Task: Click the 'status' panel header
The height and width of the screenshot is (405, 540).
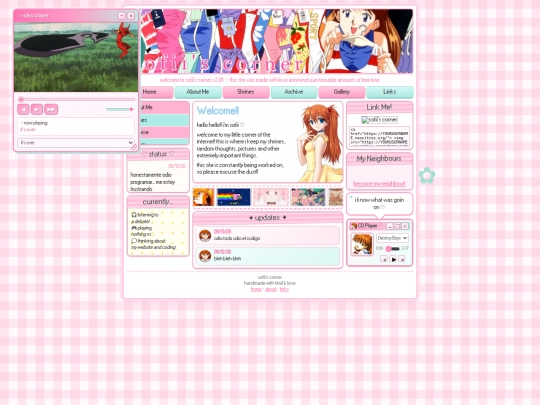Action: coord(158,154)
